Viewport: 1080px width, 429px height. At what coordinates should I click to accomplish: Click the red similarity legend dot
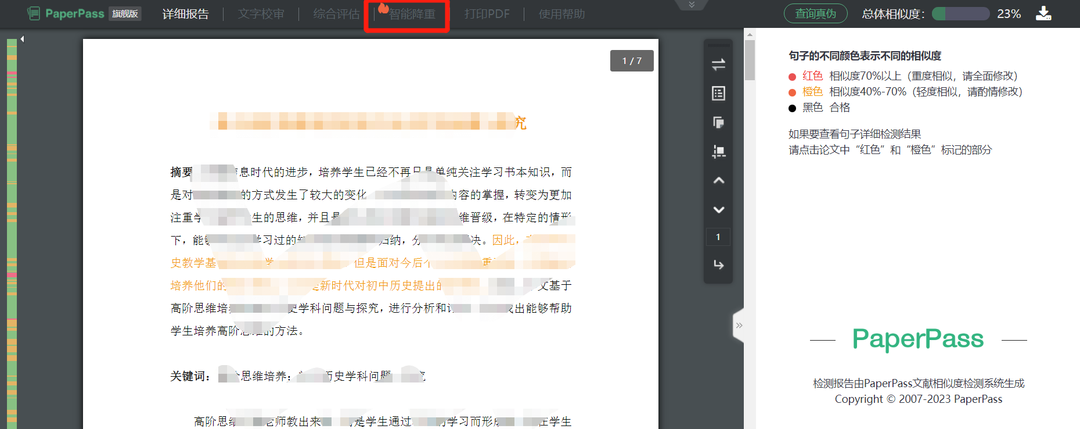point(792,76)
